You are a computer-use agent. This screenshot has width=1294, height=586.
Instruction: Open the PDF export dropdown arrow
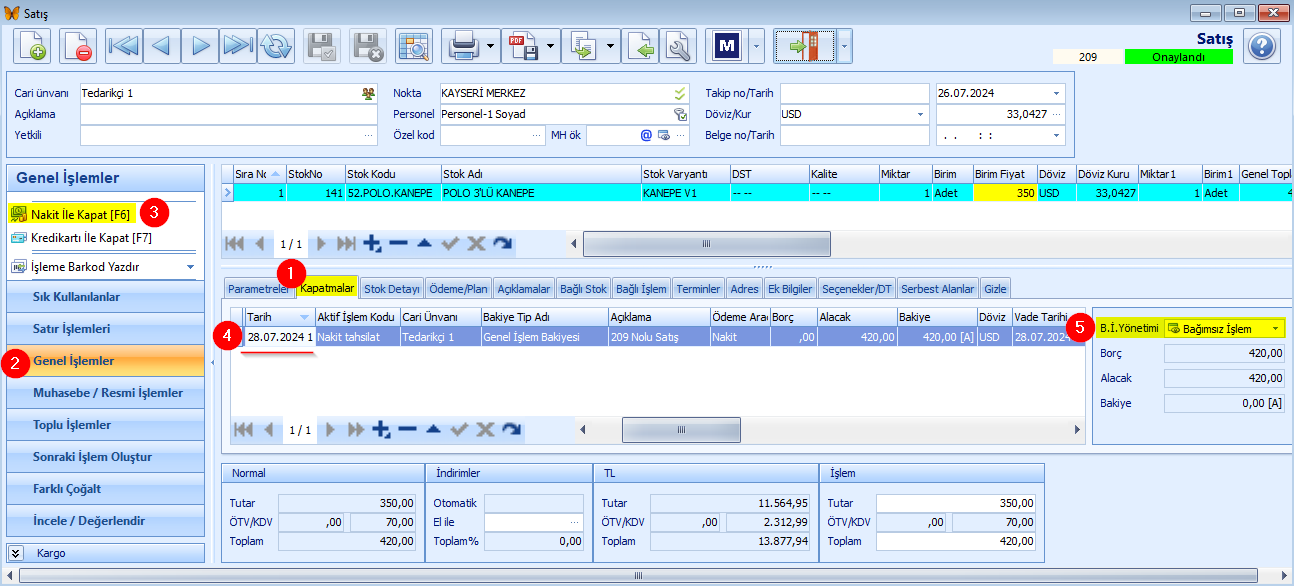[551, 46]
